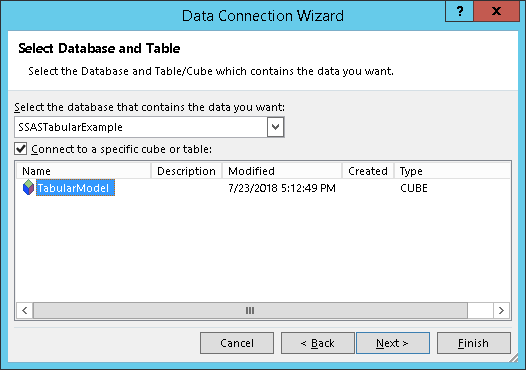Image resolution: width=526 pixels, height=370 pixels.
Task: Select the TabularModel row name
Action: [x=75, y=188]
